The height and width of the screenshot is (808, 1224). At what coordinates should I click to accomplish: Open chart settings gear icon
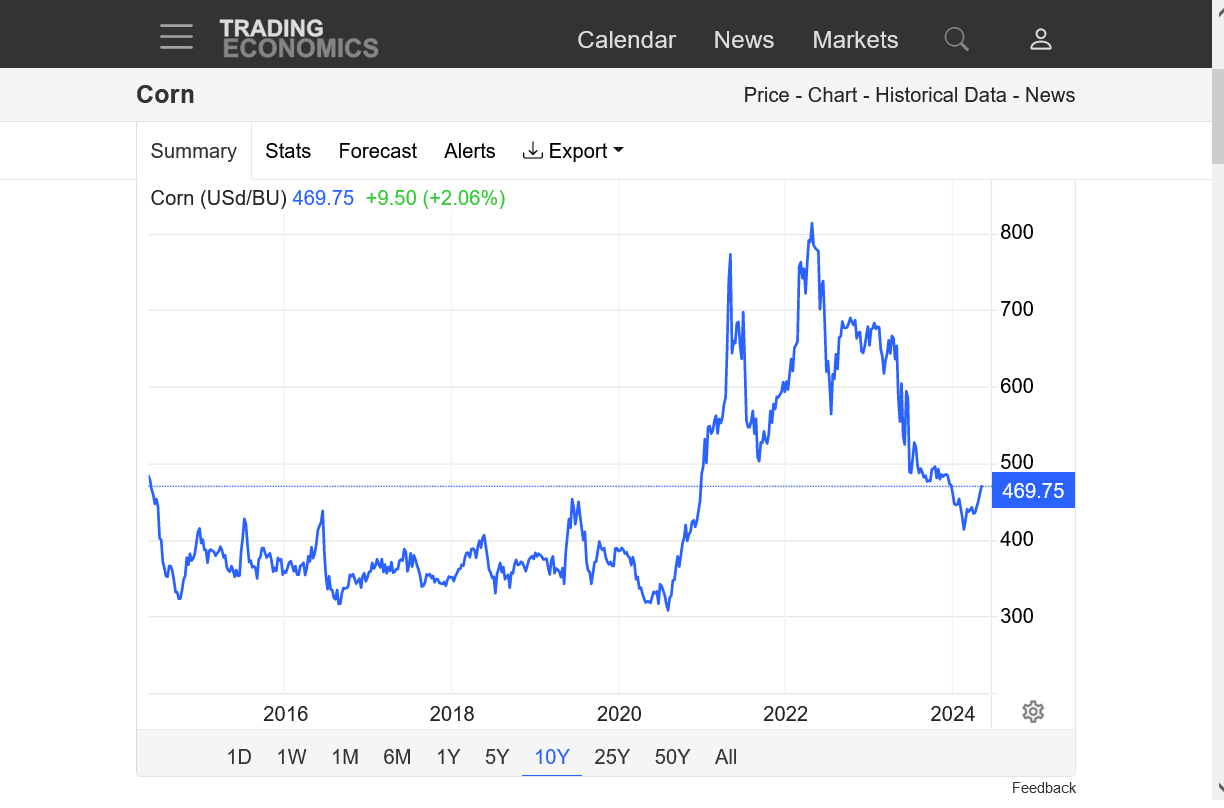pyautogui.click(x=1033, y=711)
